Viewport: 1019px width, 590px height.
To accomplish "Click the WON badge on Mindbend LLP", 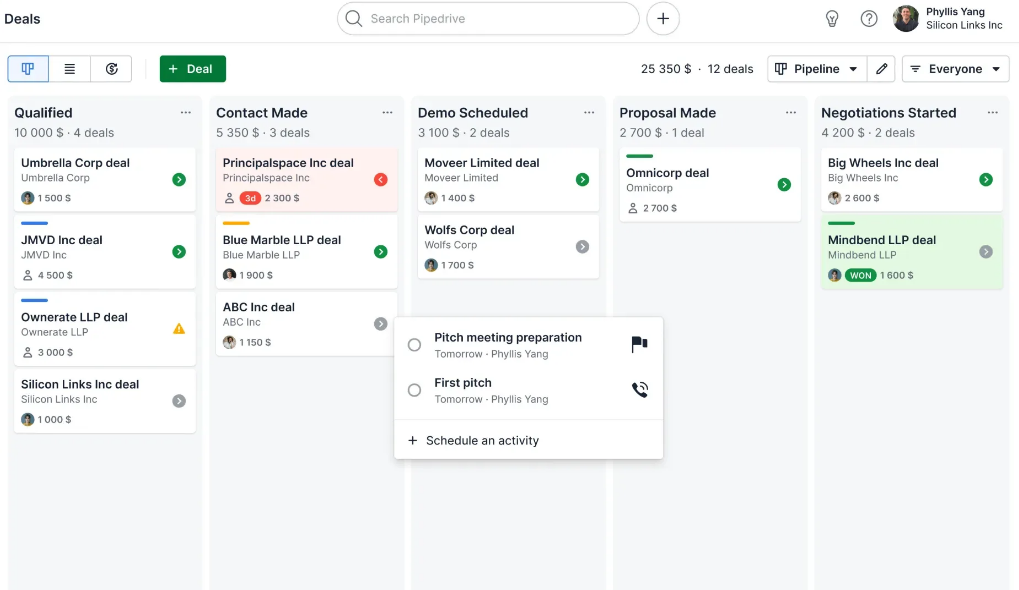I will [860, 276].
